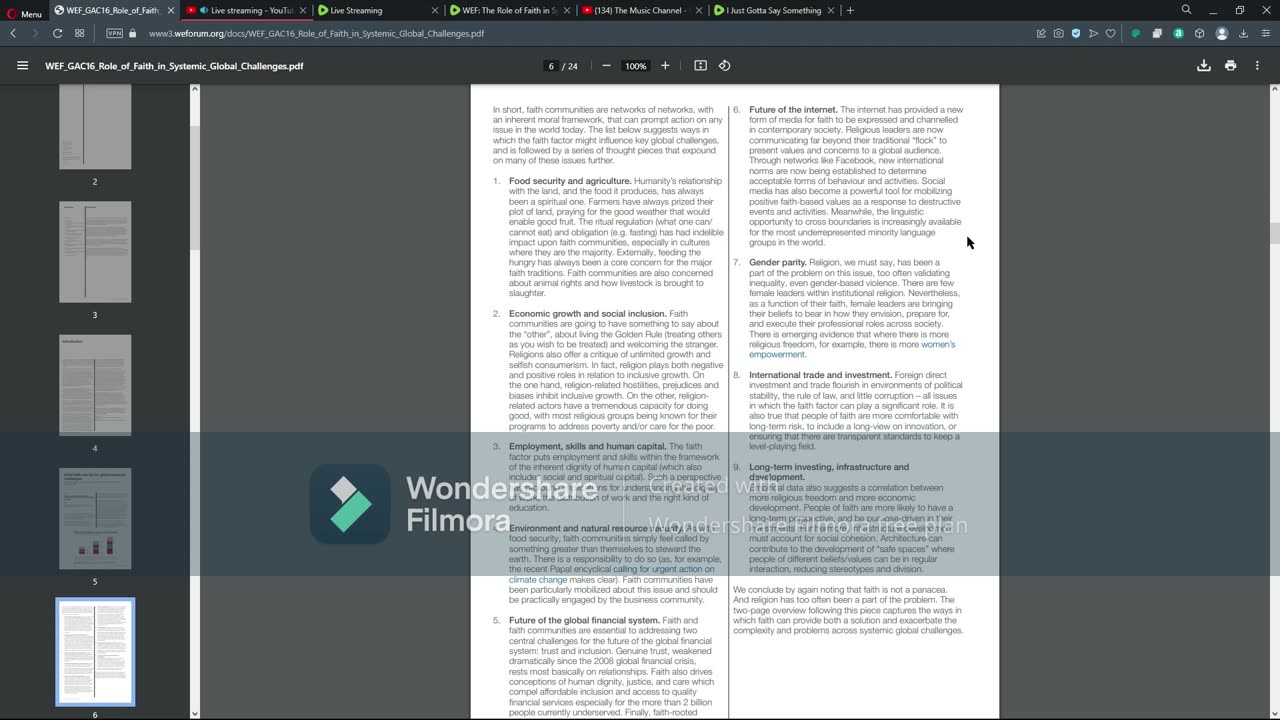Viewport: 1280px width, 720px height.
Task: Zoom in the PDF with plus button
Action: (665, 66)
